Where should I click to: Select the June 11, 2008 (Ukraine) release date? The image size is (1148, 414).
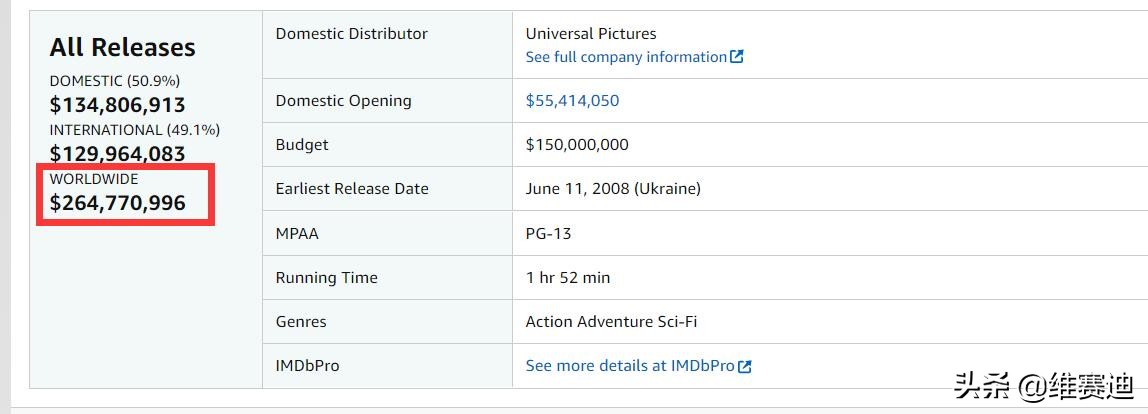tap(613, 189)
